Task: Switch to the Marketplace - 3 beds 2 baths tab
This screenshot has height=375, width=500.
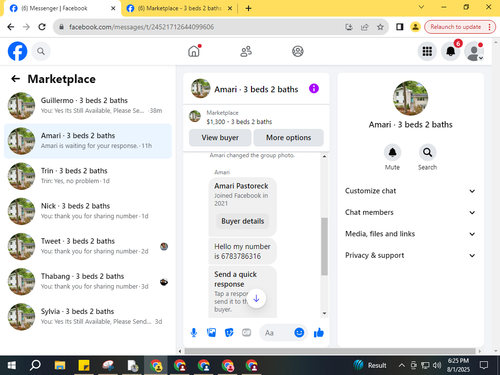Action: pos(179,8)
